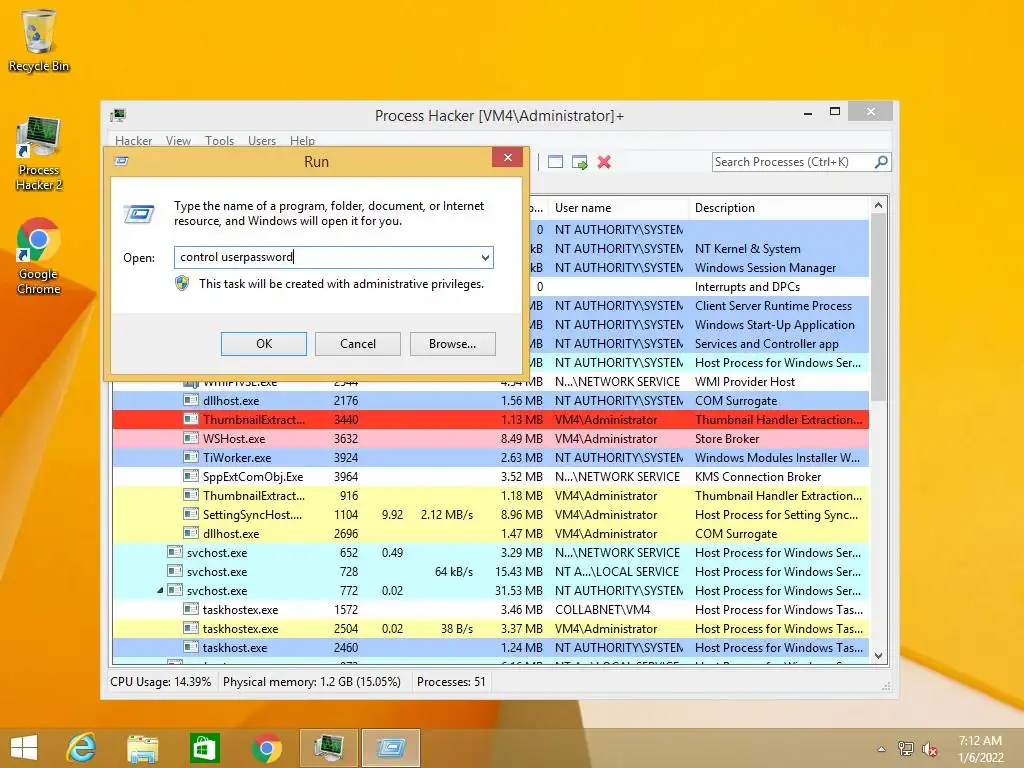1024x768 pixels.
Task: Click the dllhost.exe icon for PID 2176
Action: tap(191, 400)
